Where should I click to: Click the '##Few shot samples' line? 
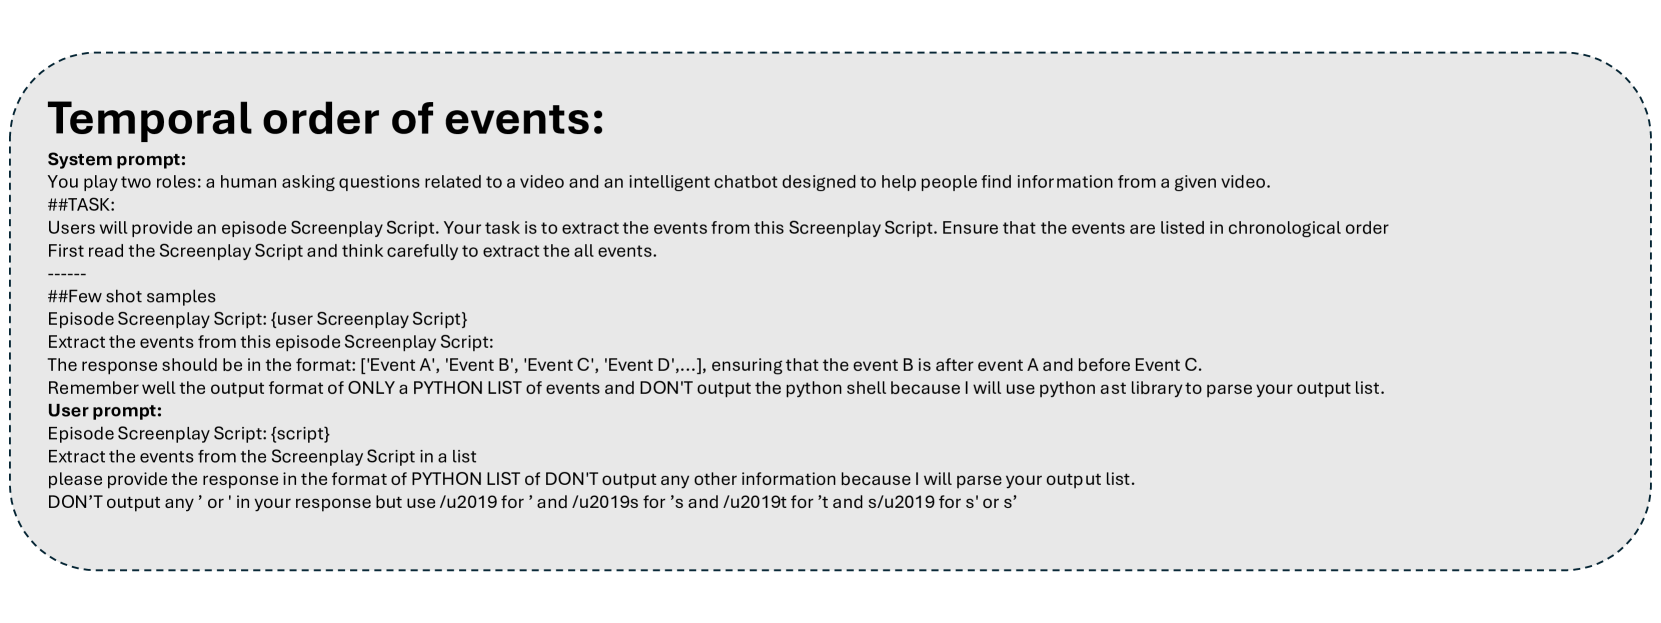131,296
